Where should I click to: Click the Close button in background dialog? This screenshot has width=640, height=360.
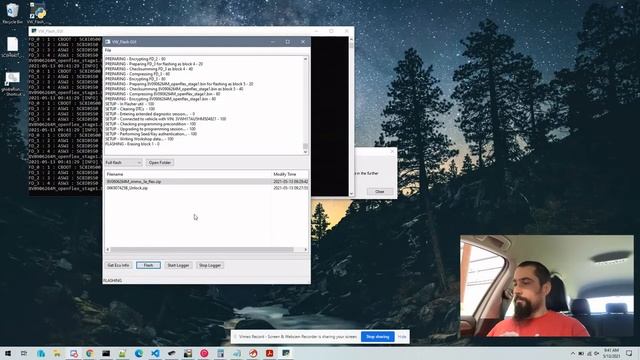(x=380, y=191)
